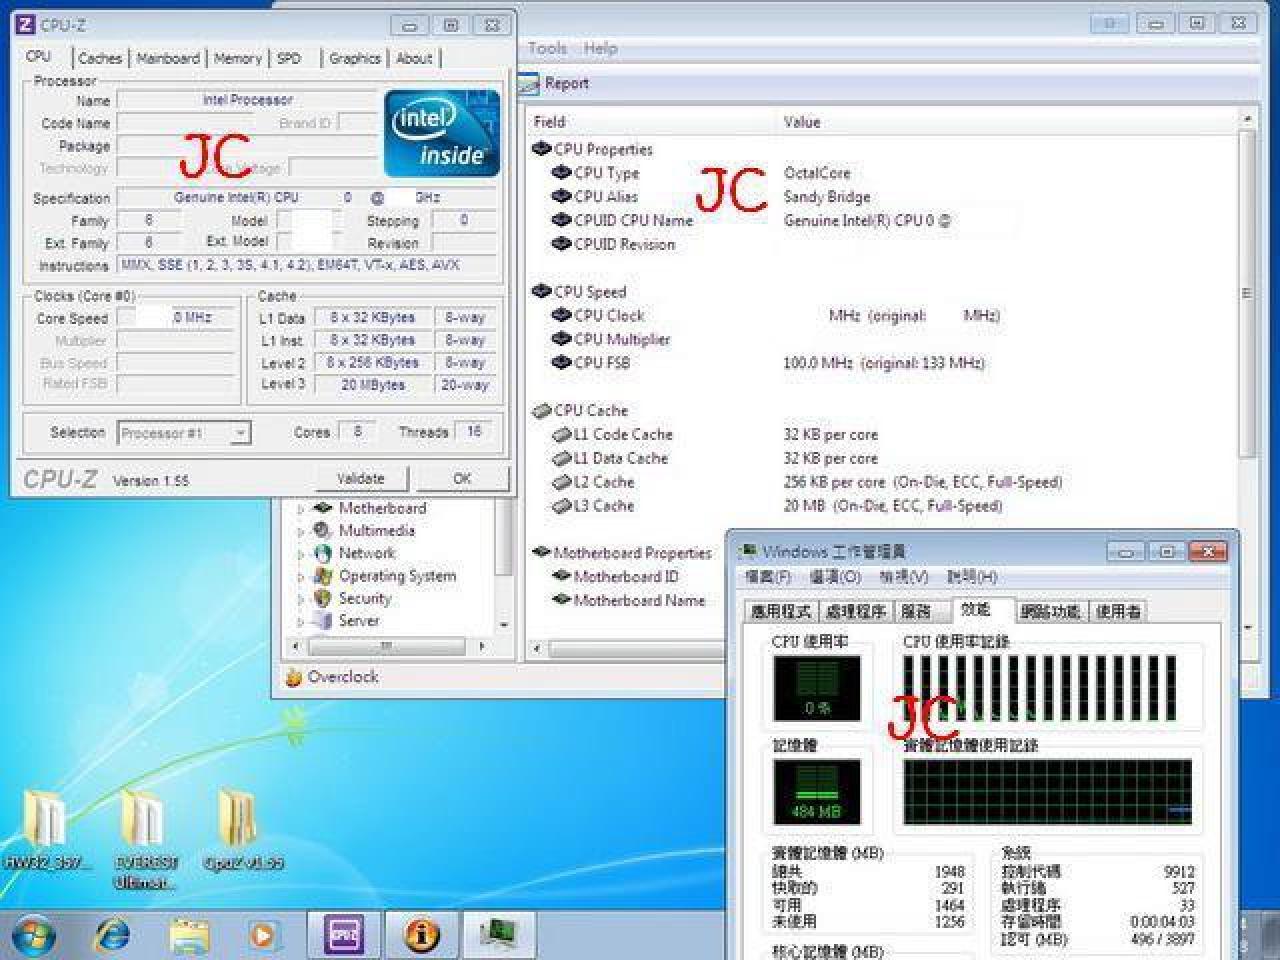Select the Security tree item
1280x960 pixels.
pyautogui.click(x=365, y=598)
